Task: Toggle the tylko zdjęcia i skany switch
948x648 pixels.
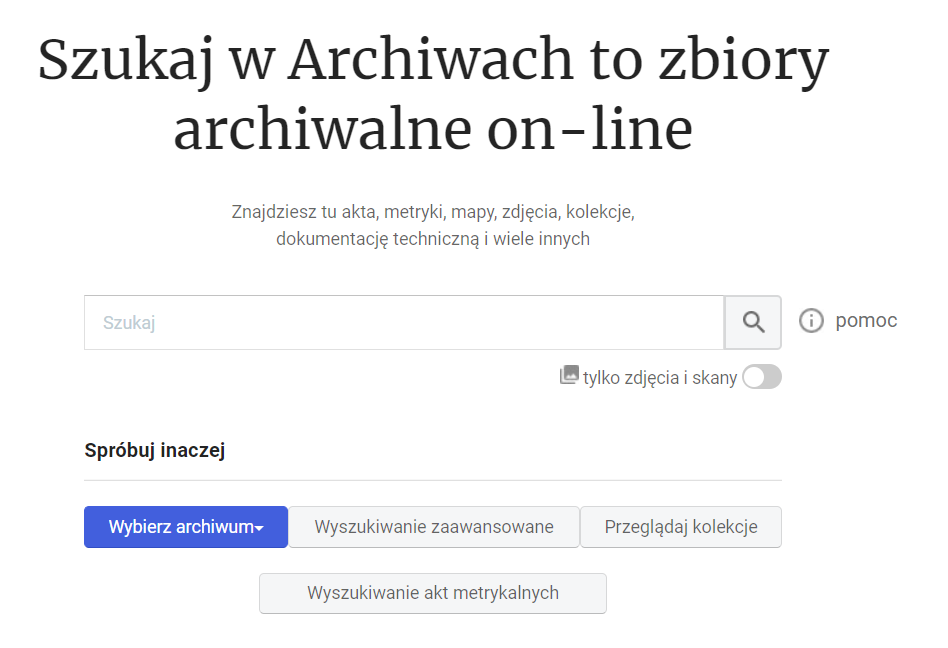Action: click(x=762, y=377)
